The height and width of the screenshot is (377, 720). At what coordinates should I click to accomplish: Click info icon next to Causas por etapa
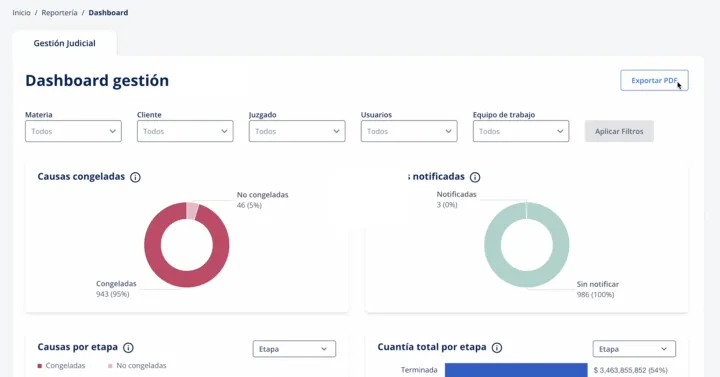[128, 348]
